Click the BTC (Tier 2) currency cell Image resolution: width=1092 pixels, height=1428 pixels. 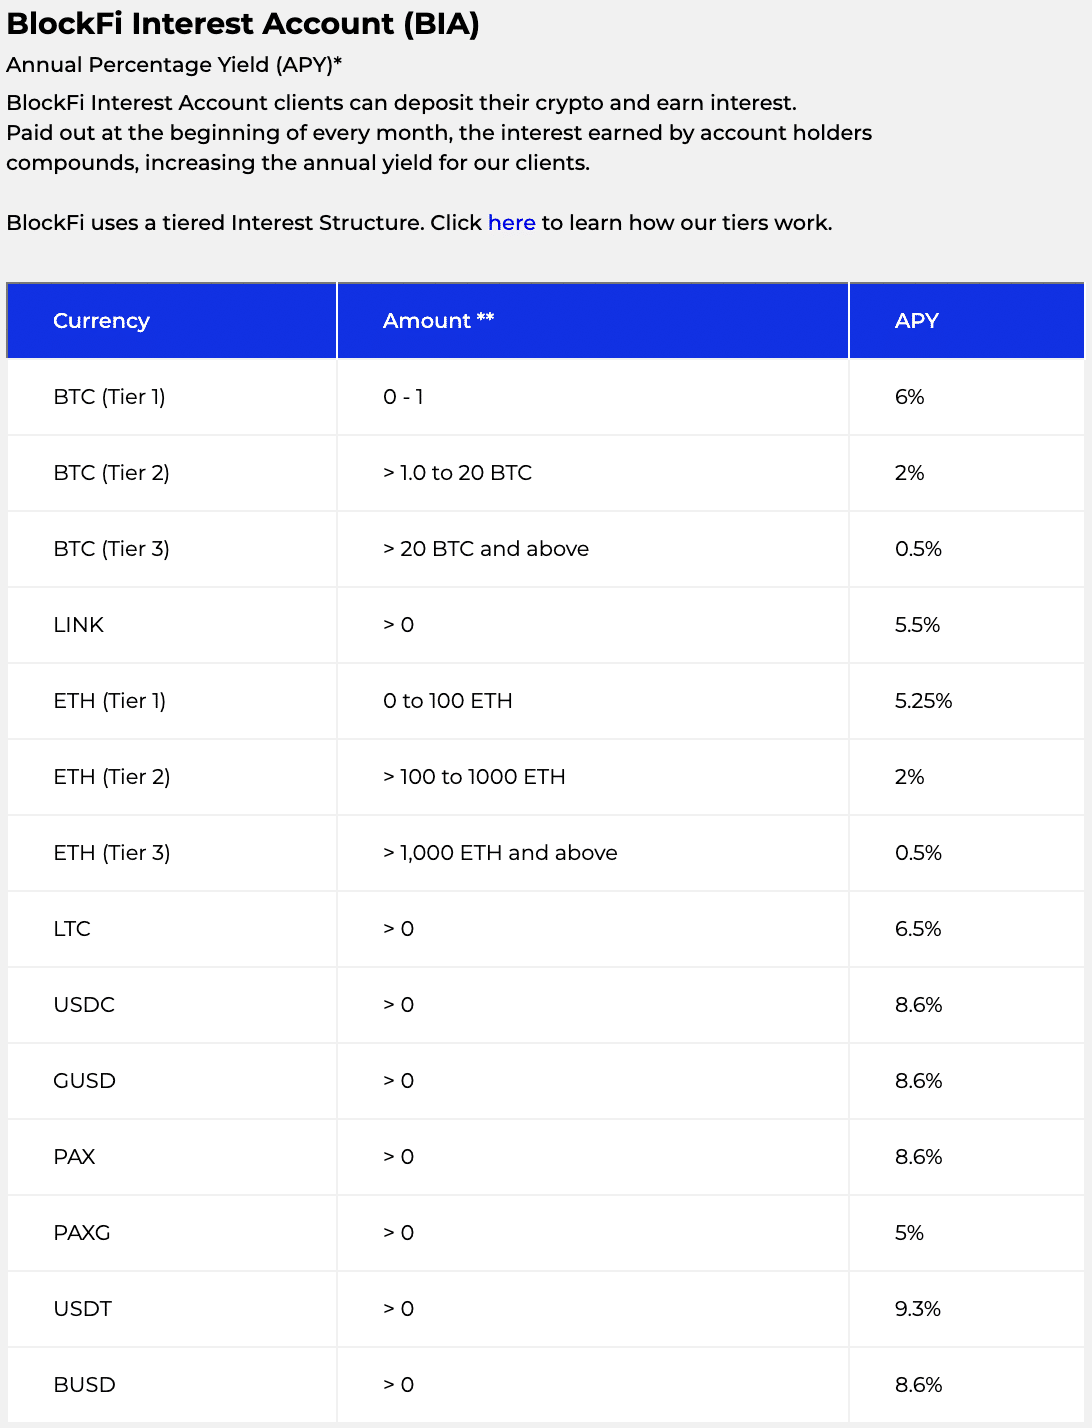[x=172, y=473]
